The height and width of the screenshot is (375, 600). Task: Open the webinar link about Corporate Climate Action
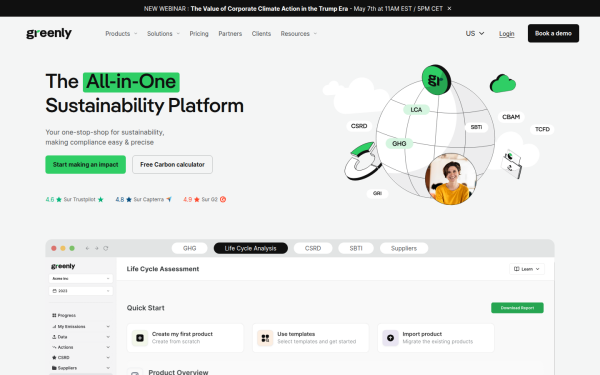point(269,8)
